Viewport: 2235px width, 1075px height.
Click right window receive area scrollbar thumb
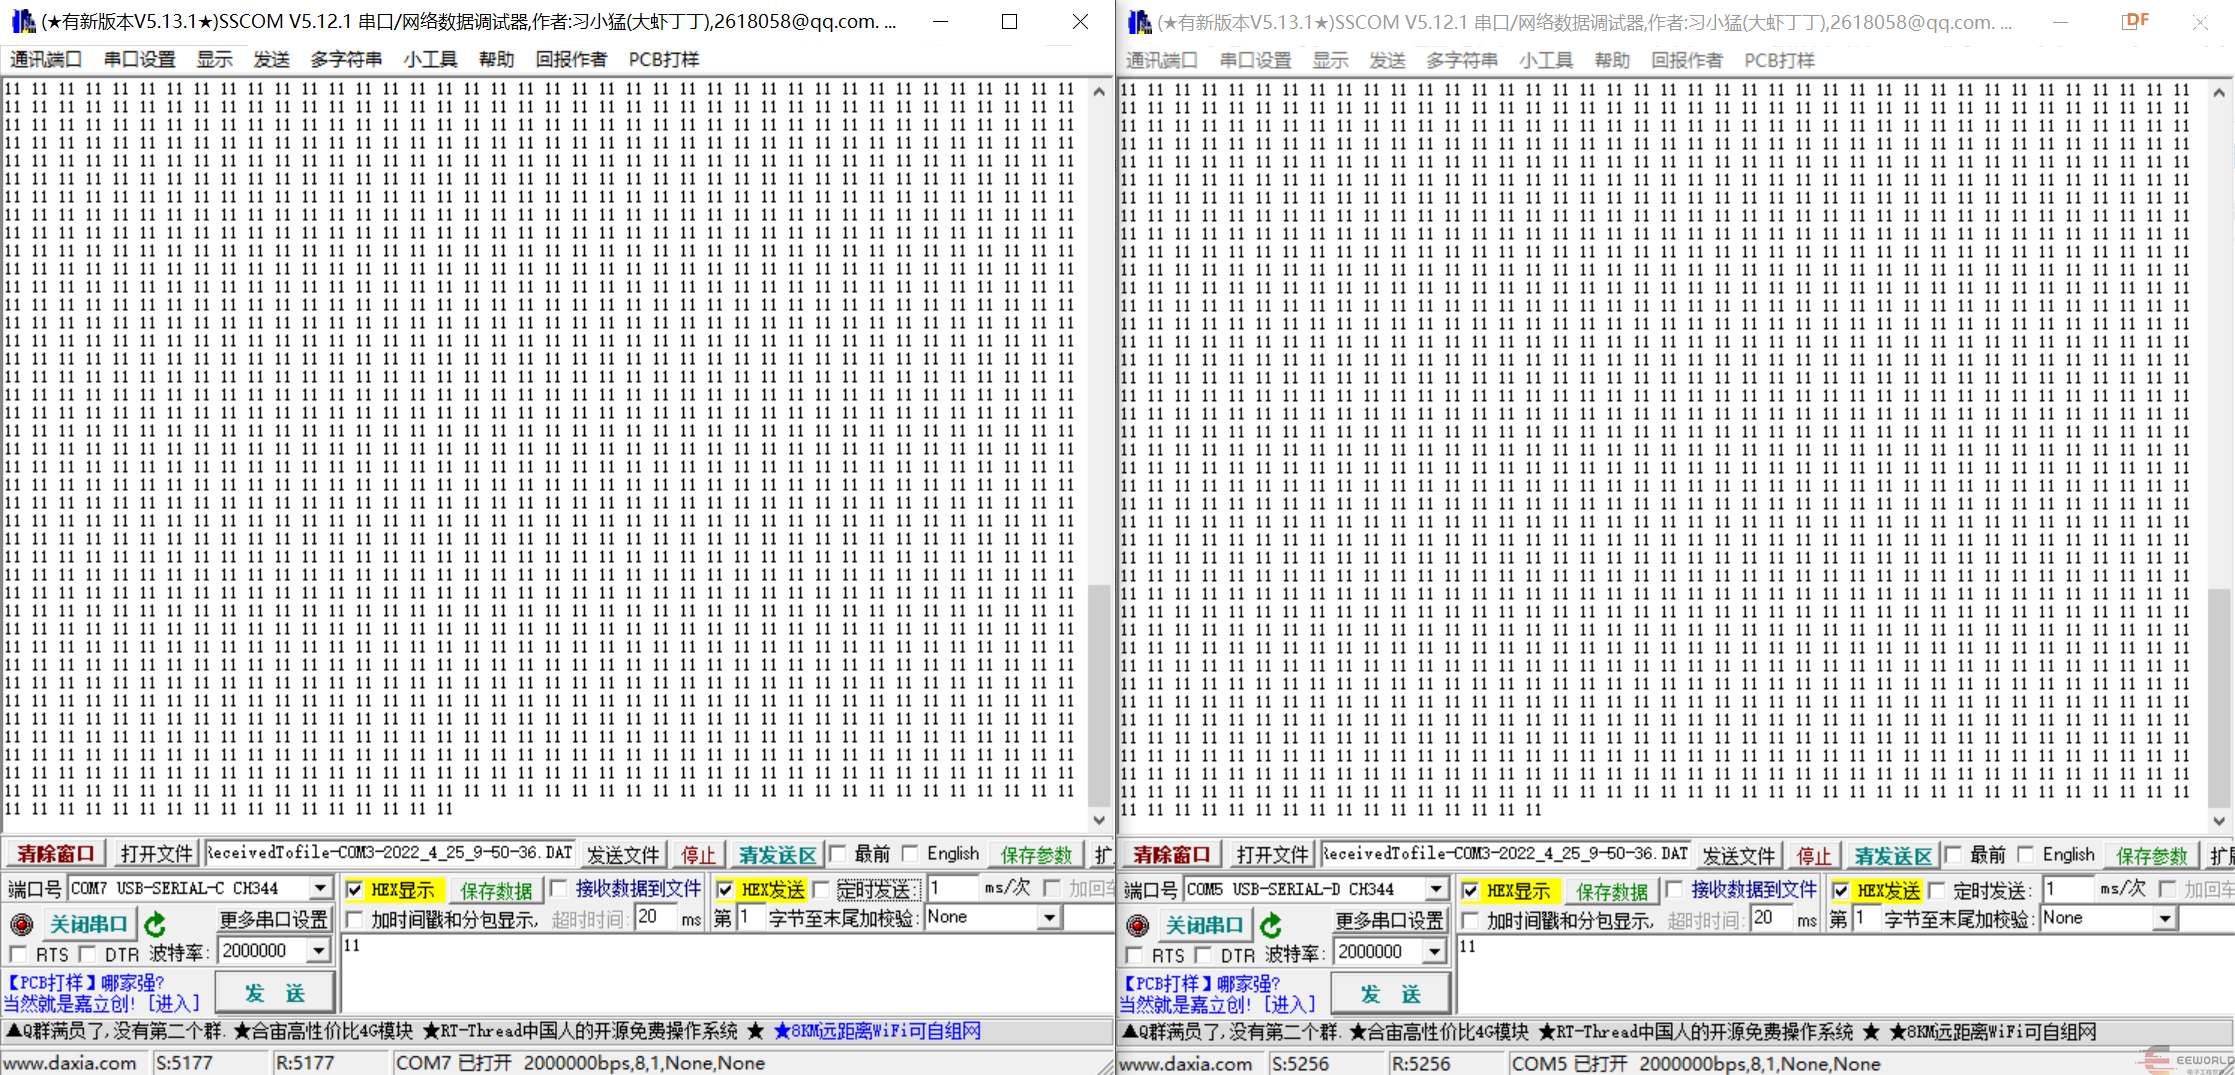(x=2219, y=697)
